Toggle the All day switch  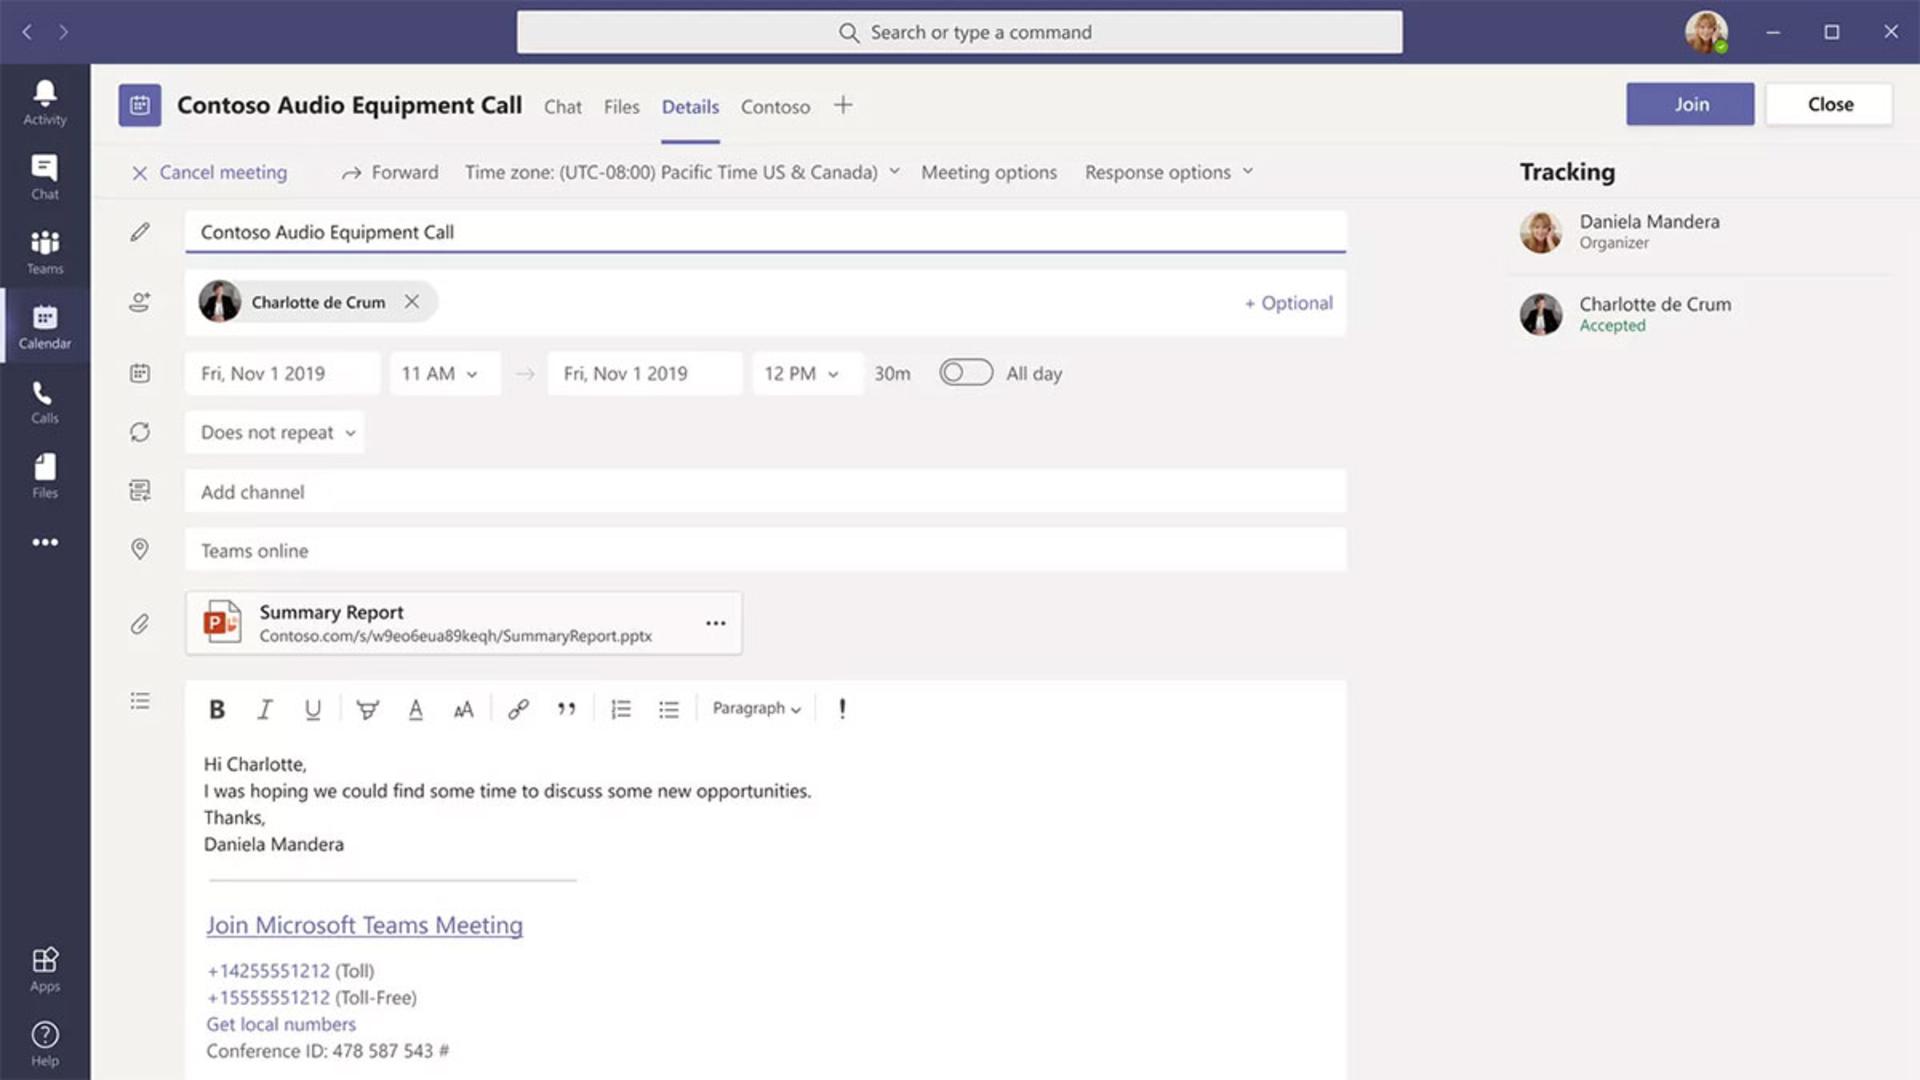[966, 372]
